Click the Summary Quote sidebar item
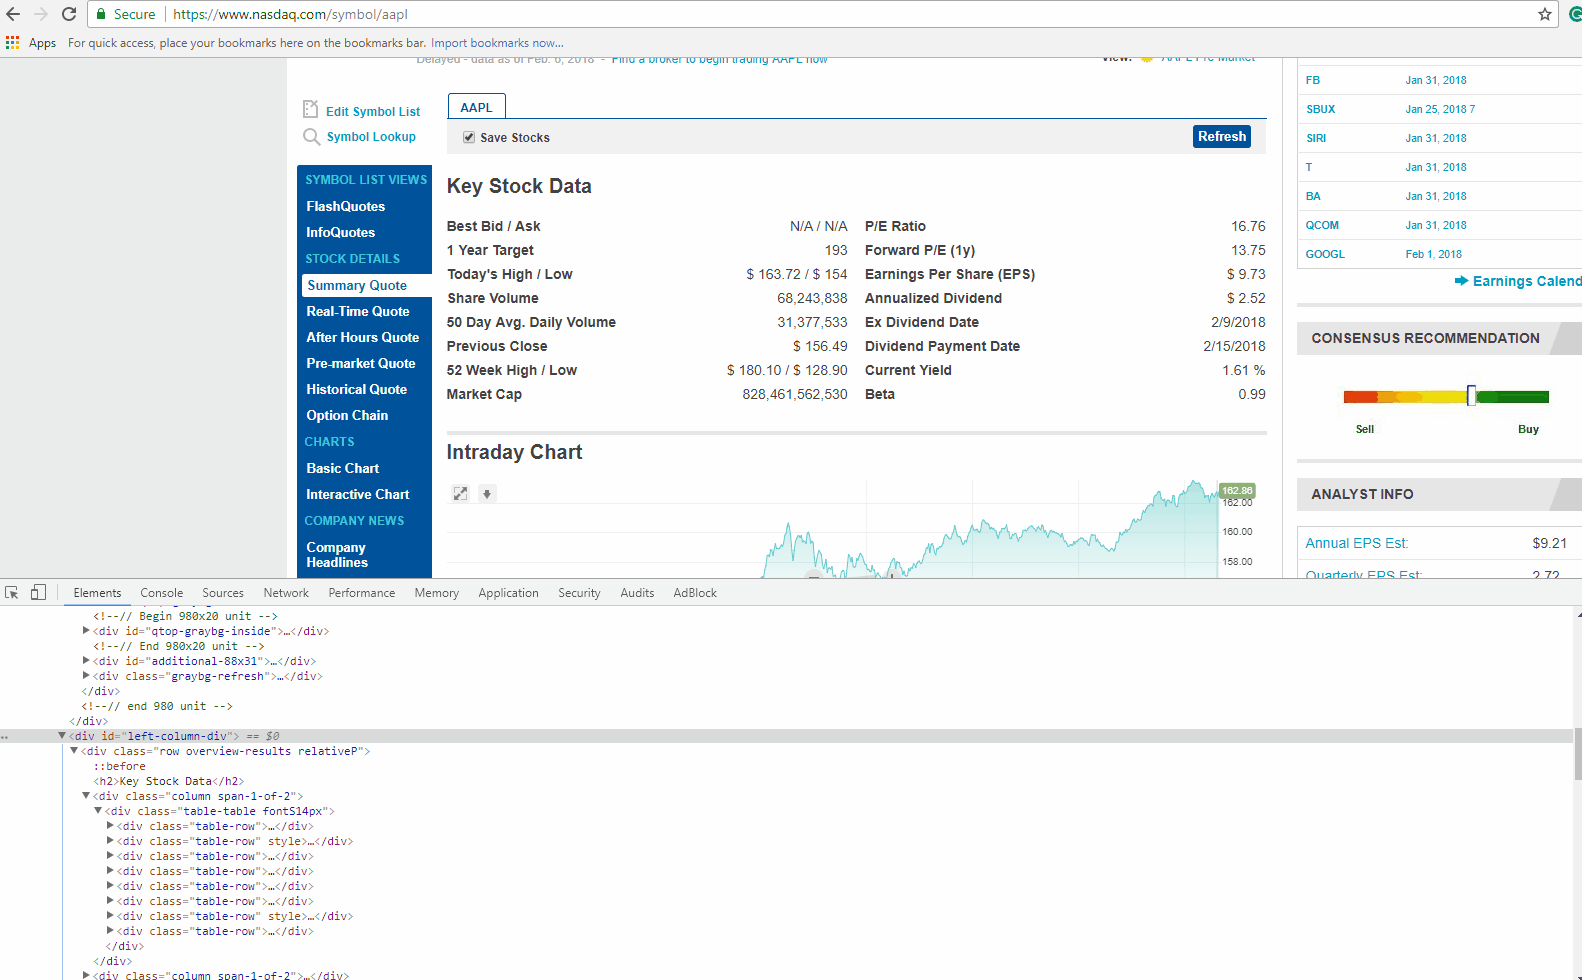This screenshot has width=1582, height=980. tap(366, 285)
